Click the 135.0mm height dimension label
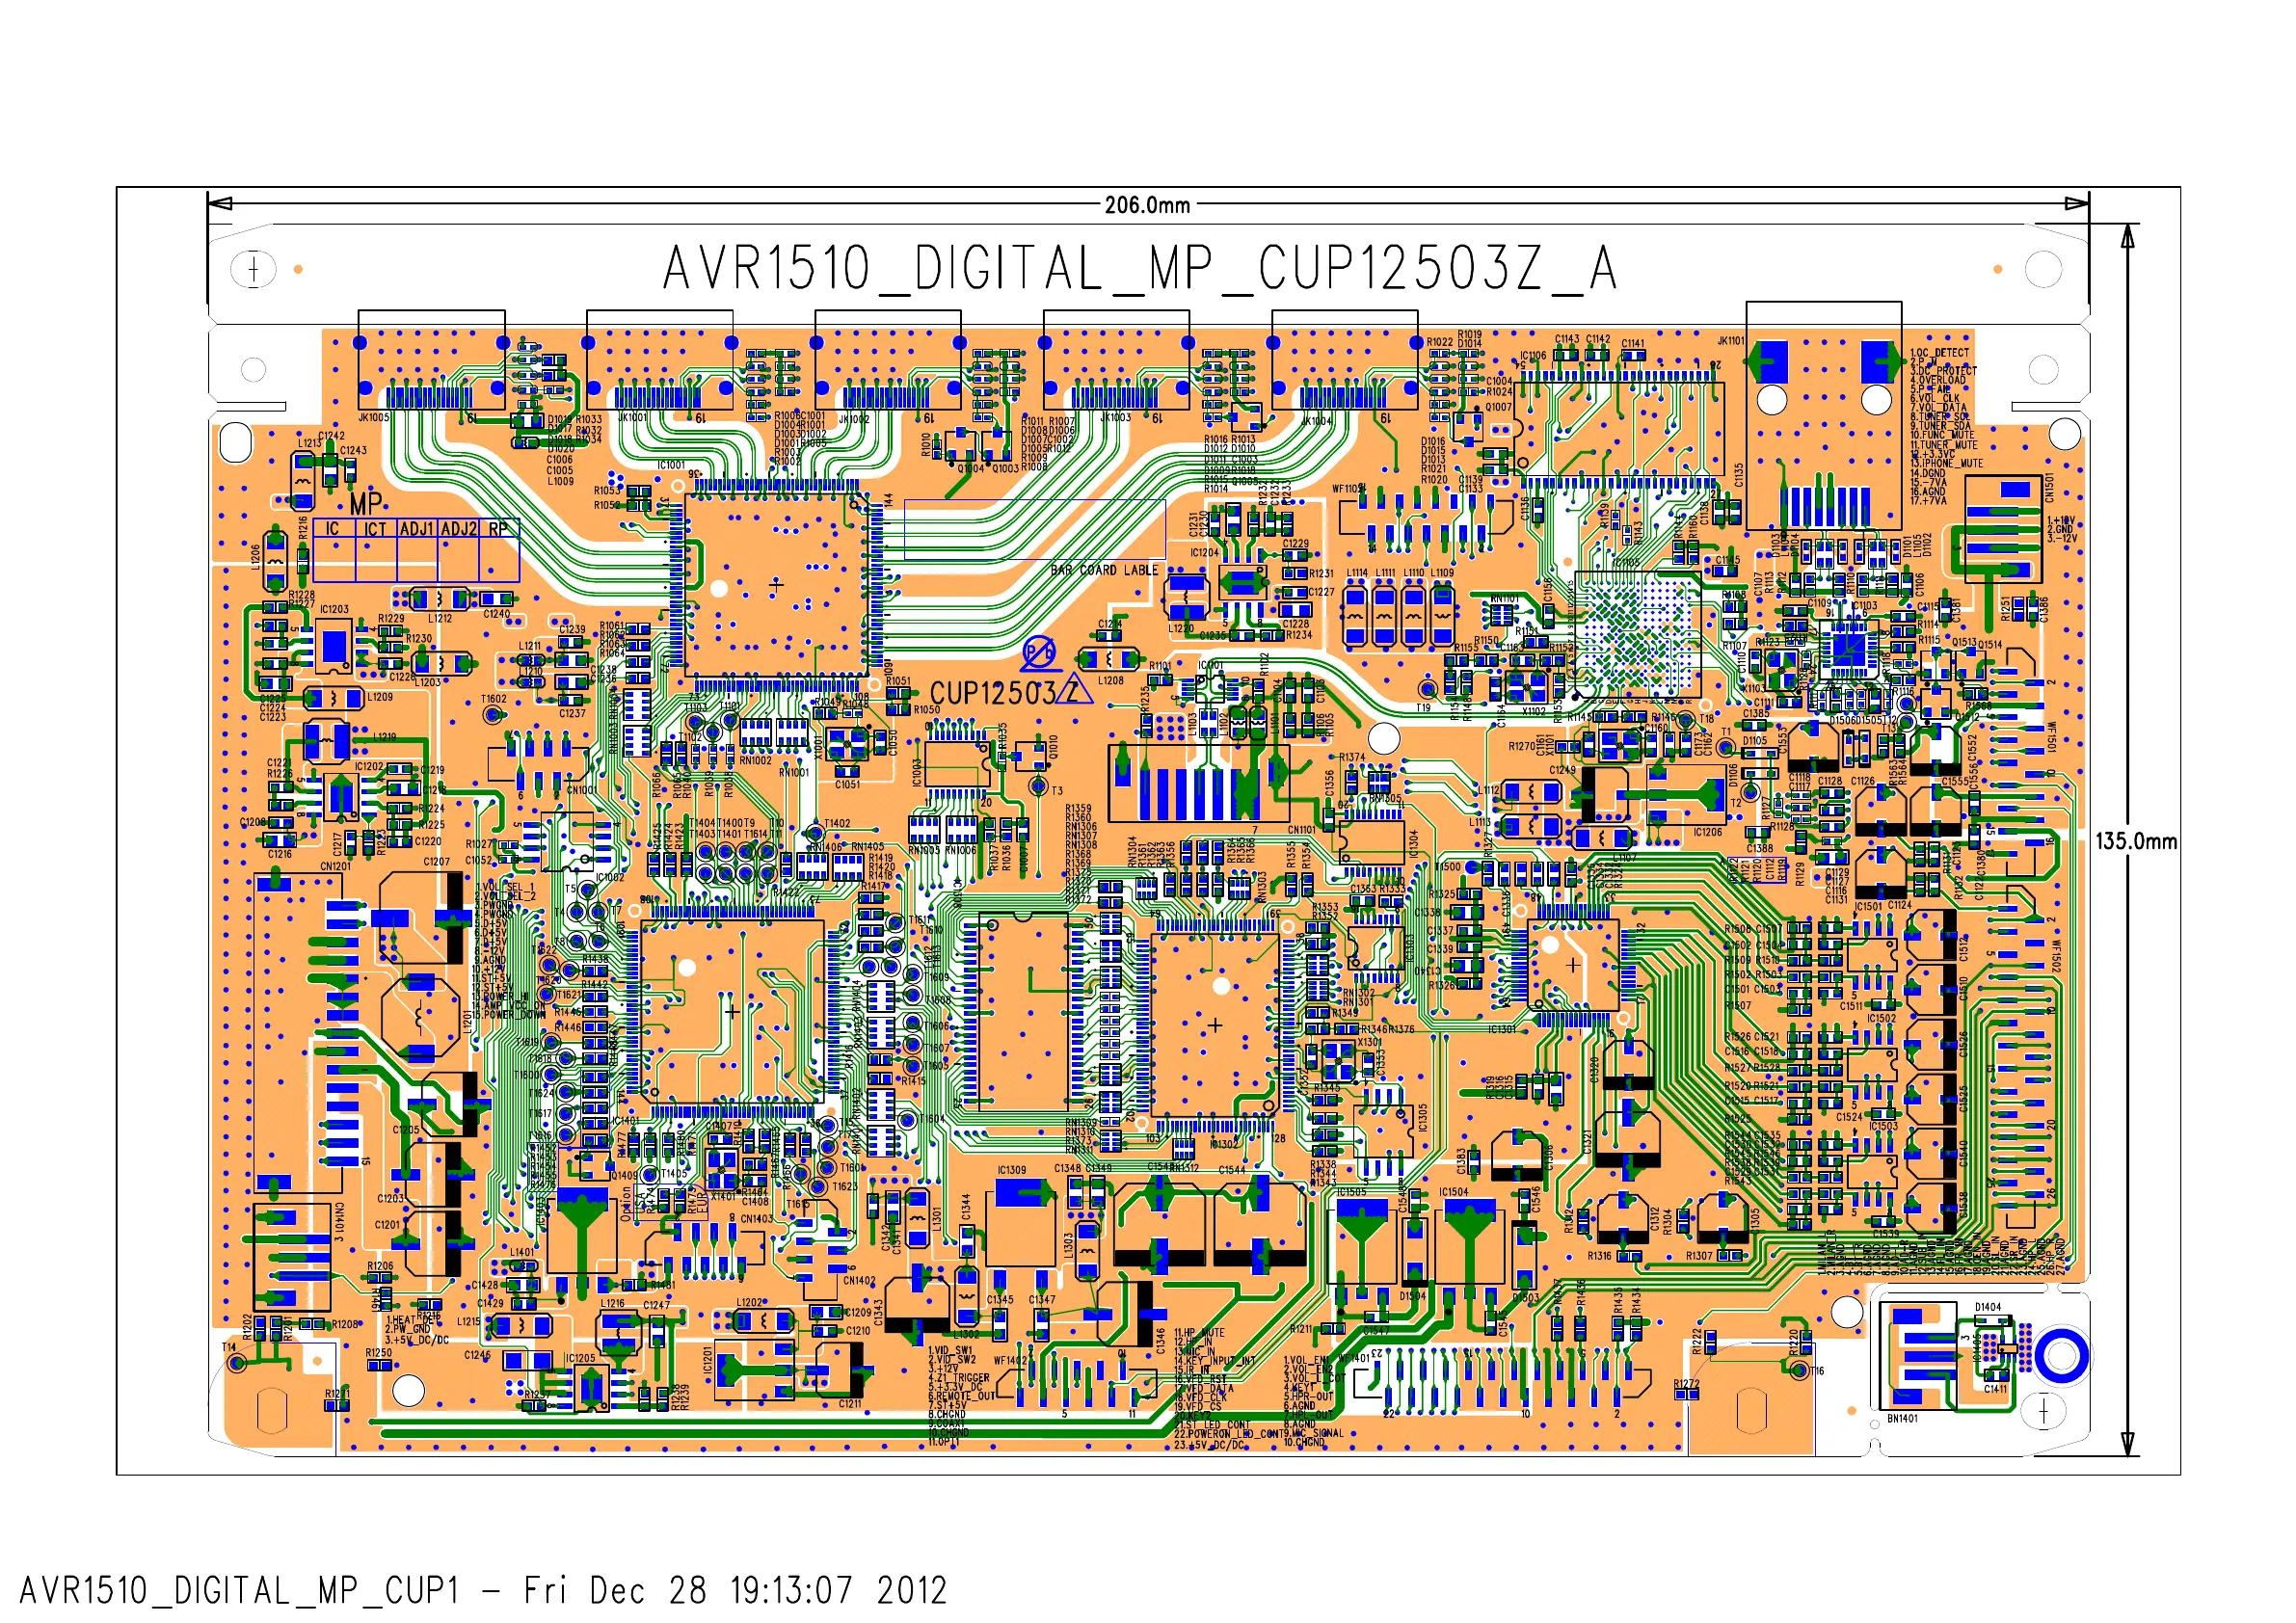Viewport: 2296px width, 1623px height. (2136, 841)
